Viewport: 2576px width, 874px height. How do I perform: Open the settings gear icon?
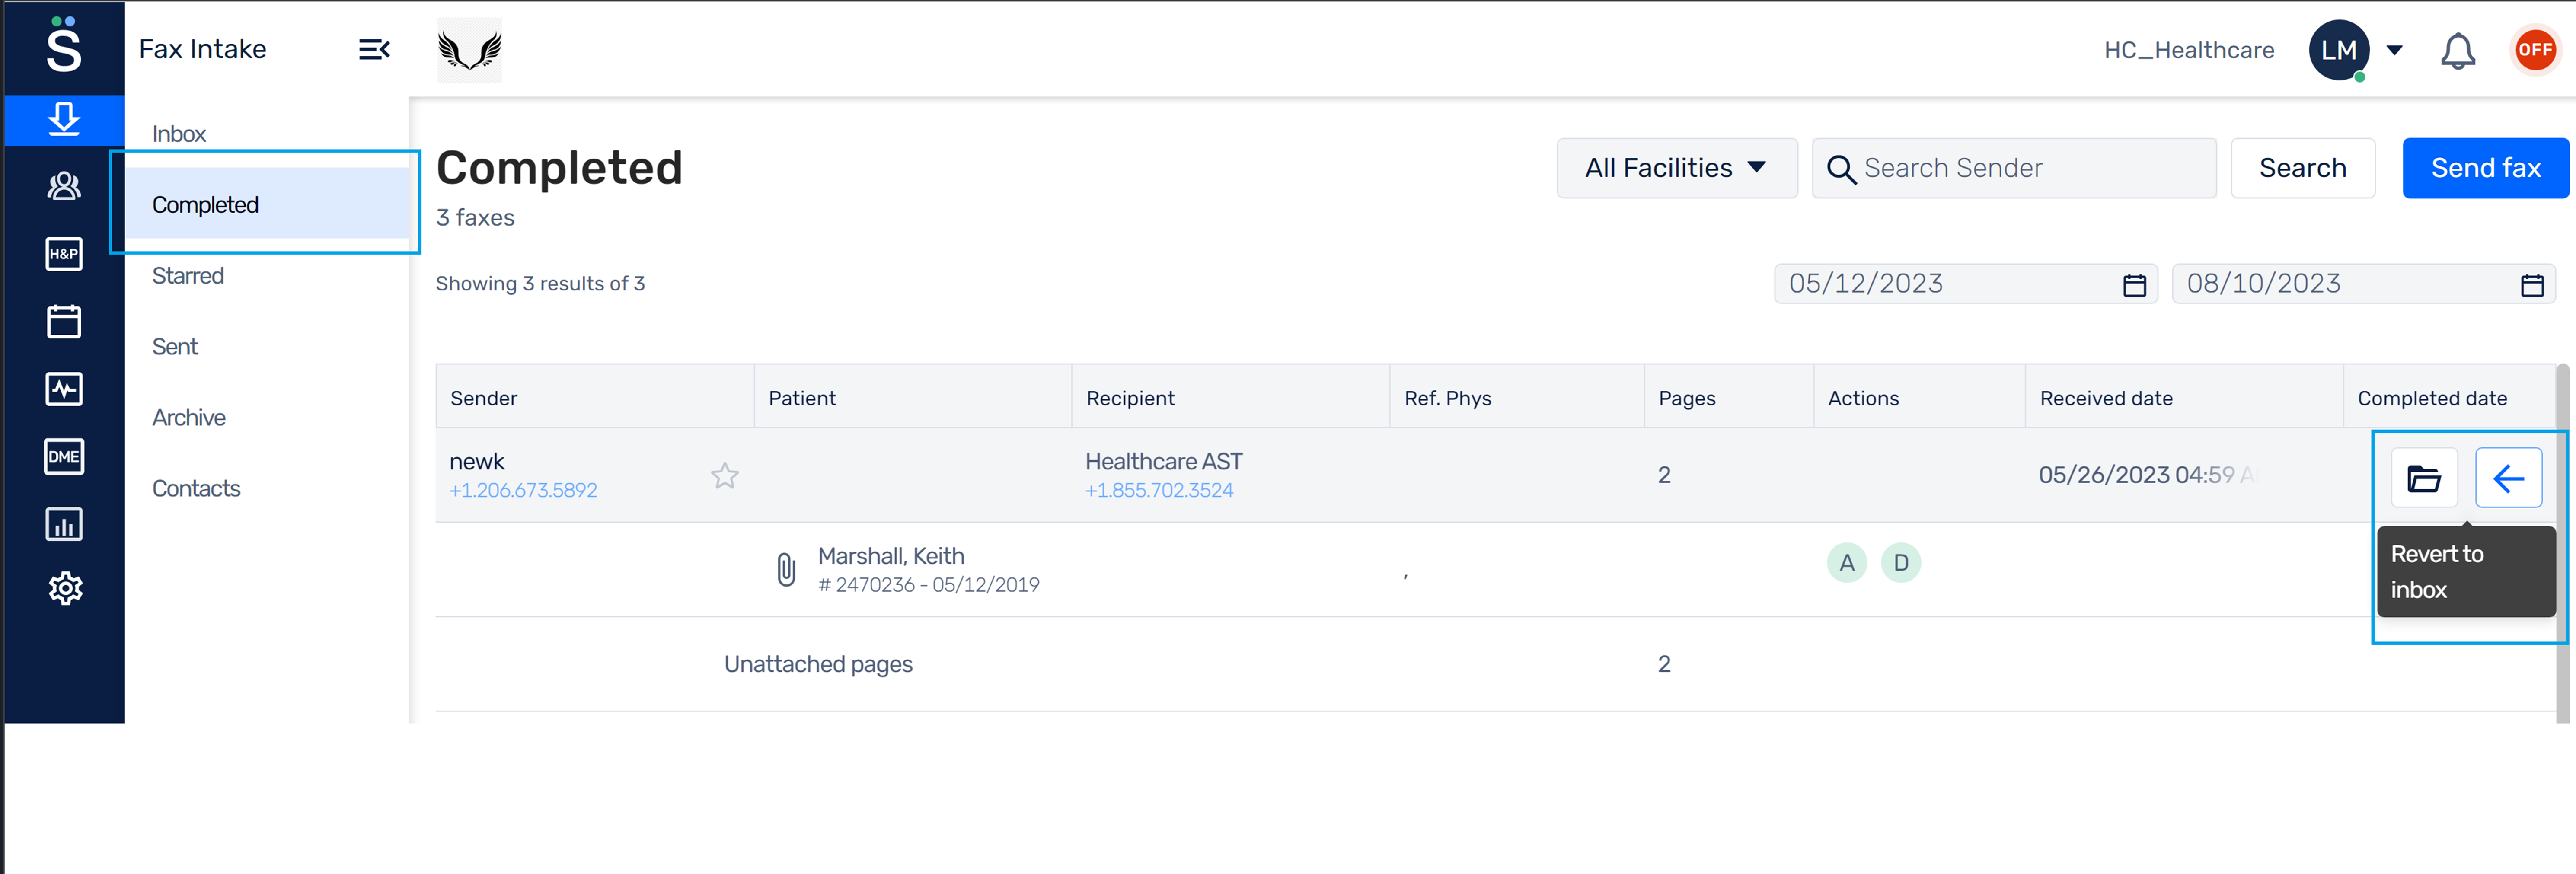point(65,588)
